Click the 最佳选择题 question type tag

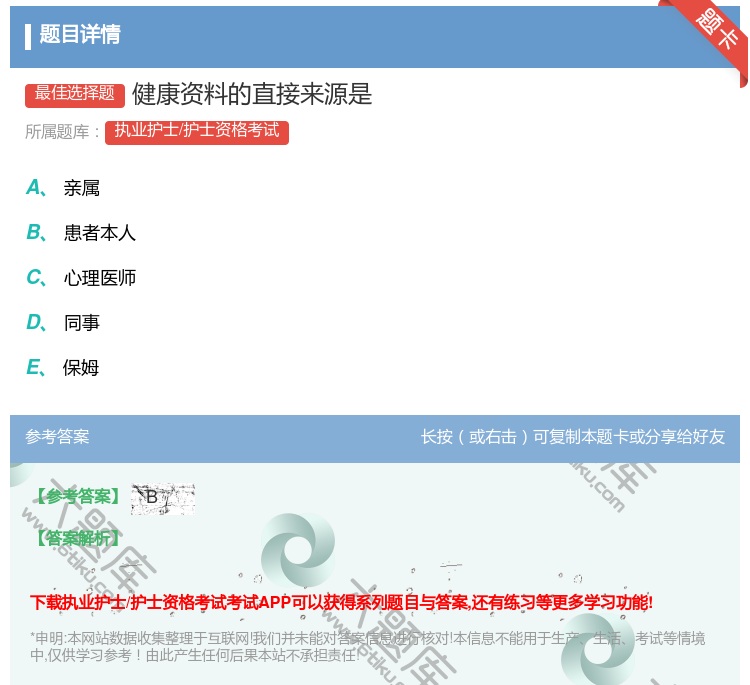click(x=75, y=94)
